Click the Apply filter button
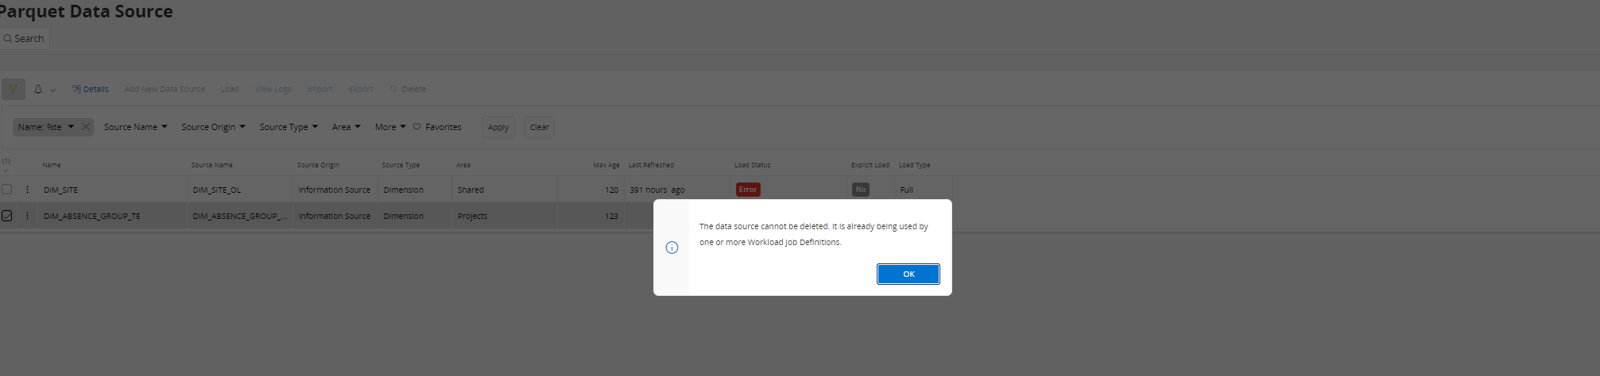This screenshot has height=376, width=1600. point(498,127)
